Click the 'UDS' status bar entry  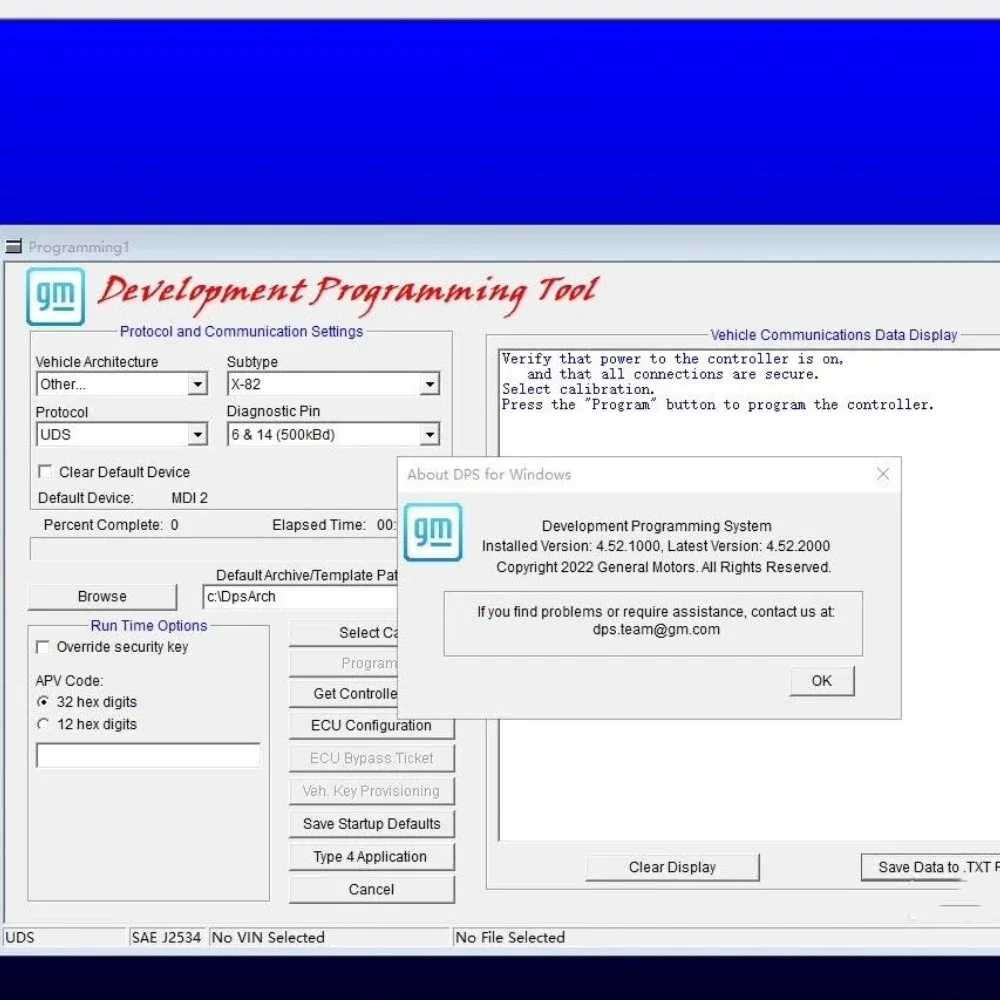click(64, 938)
